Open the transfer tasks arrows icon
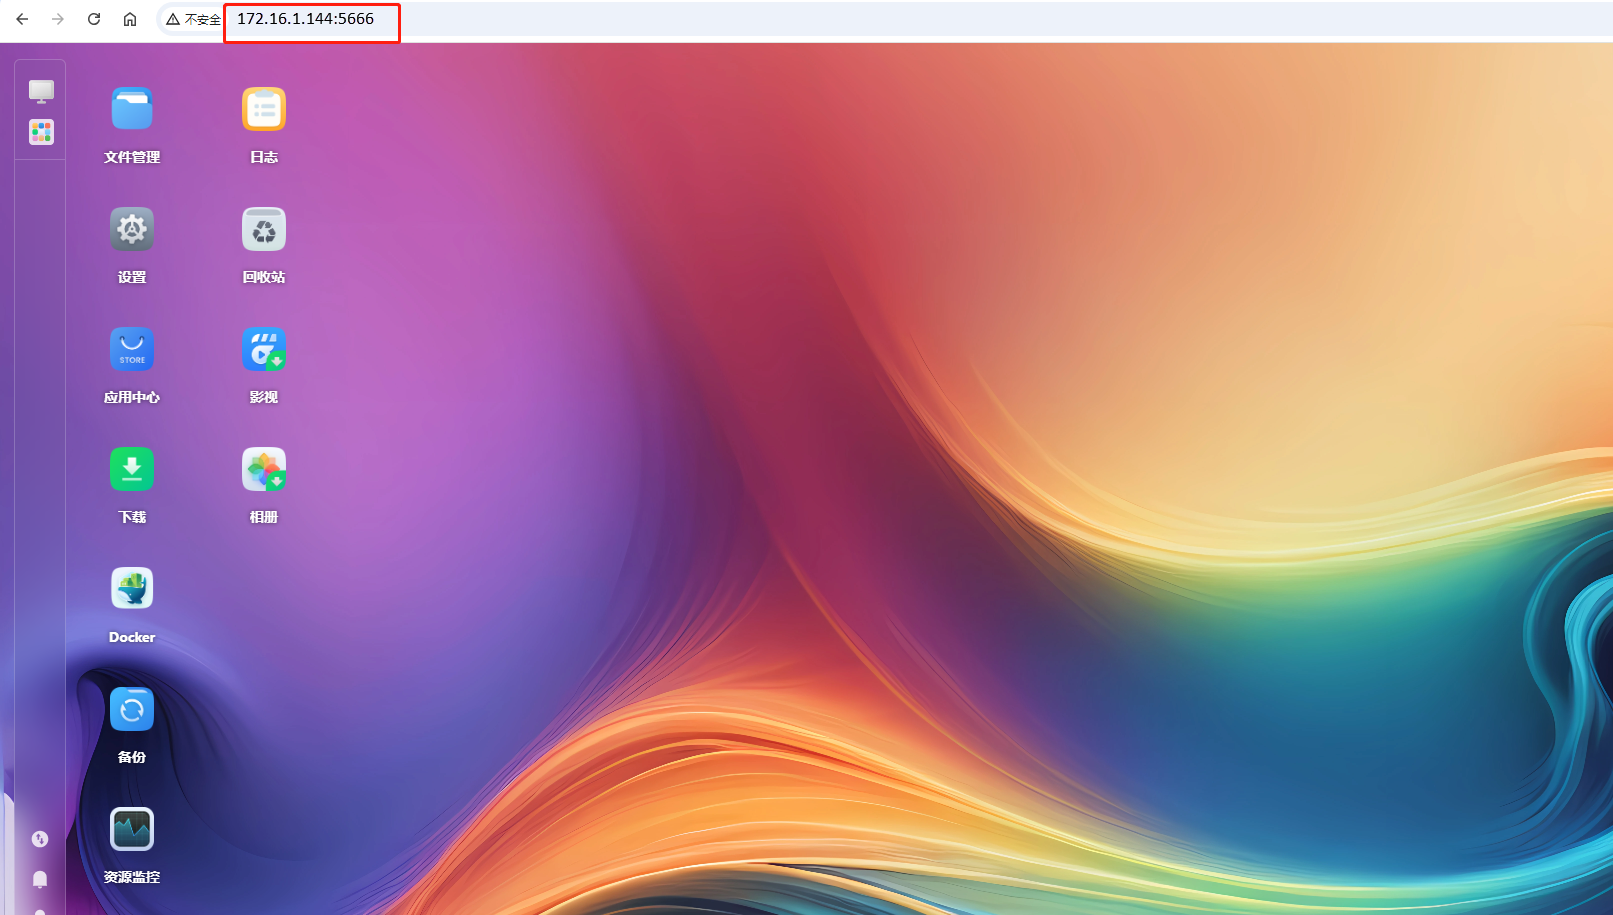The width and height of the screenshot is (1613, 915). [40, 839]
